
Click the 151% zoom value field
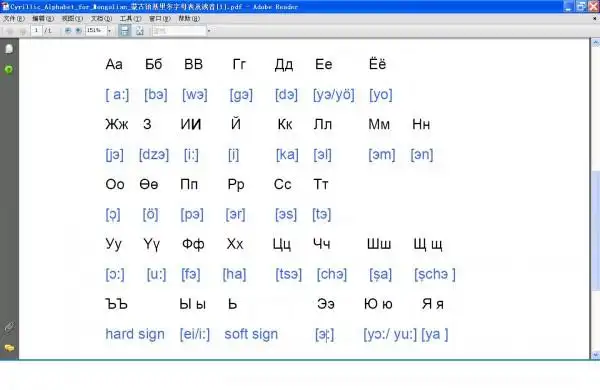pyautogui.click(x=95, y=30)
